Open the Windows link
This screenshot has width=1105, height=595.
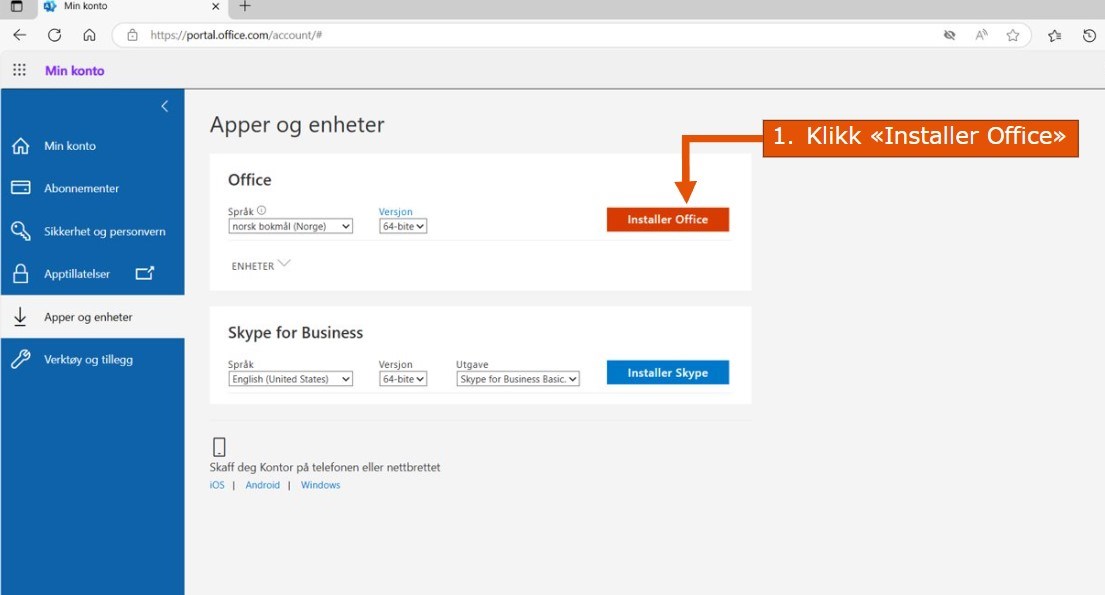point(321,485)
